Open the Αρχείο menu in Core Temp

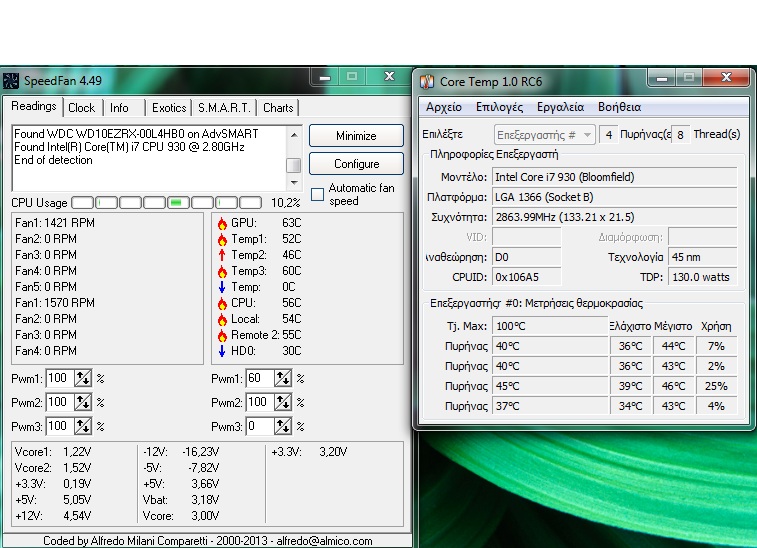(x=444, y=107)
